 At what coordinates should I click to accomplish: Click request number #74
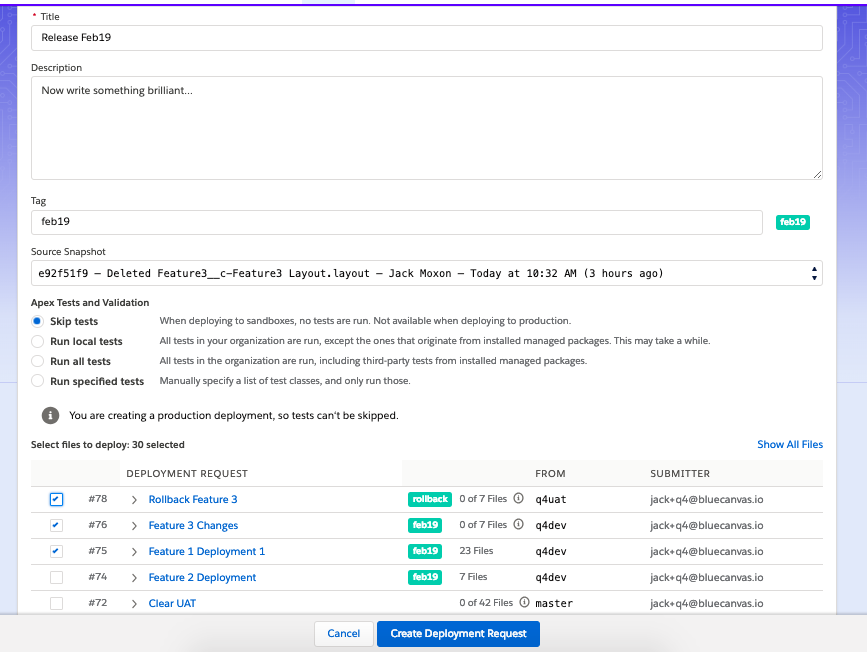click(x=98, y=577)
